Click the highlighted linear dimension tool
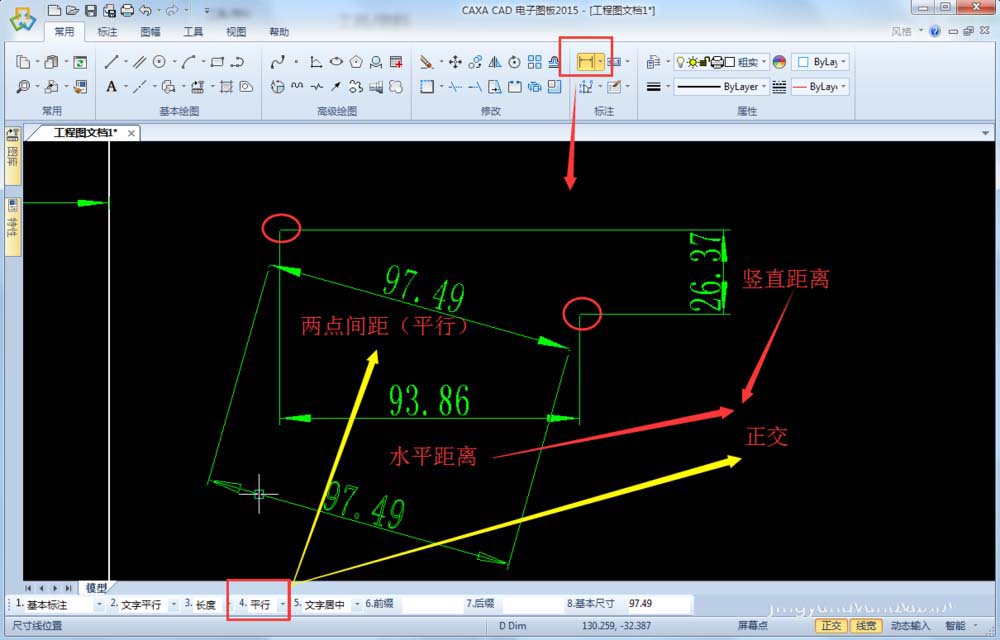 tap(585, 61)
